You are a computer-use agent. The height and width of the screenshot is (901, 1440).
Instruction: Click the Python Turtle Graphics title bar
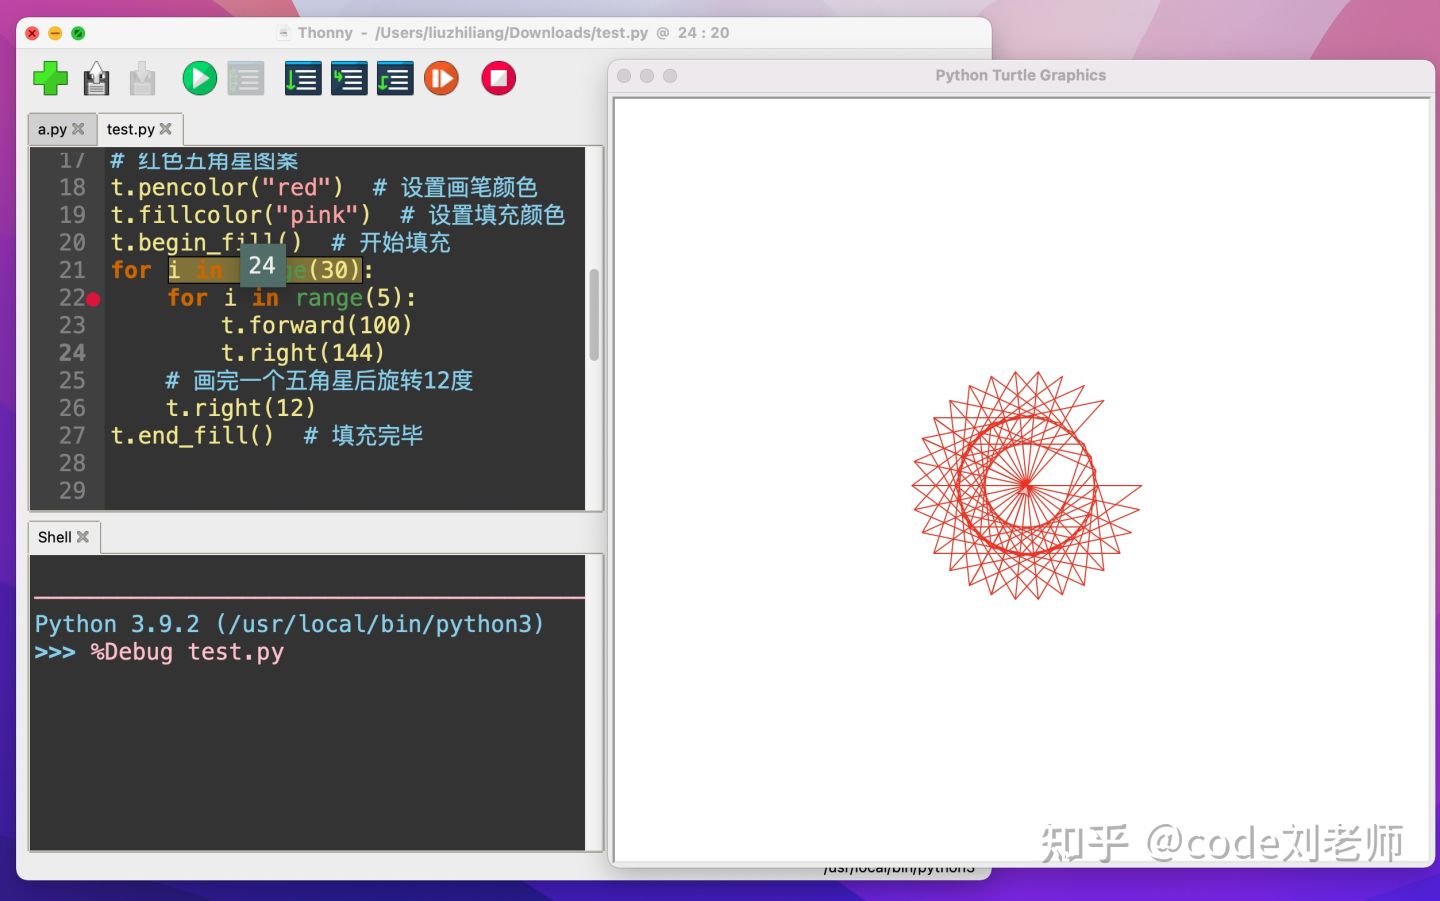pyautogui.click(x=1020, y=76)
